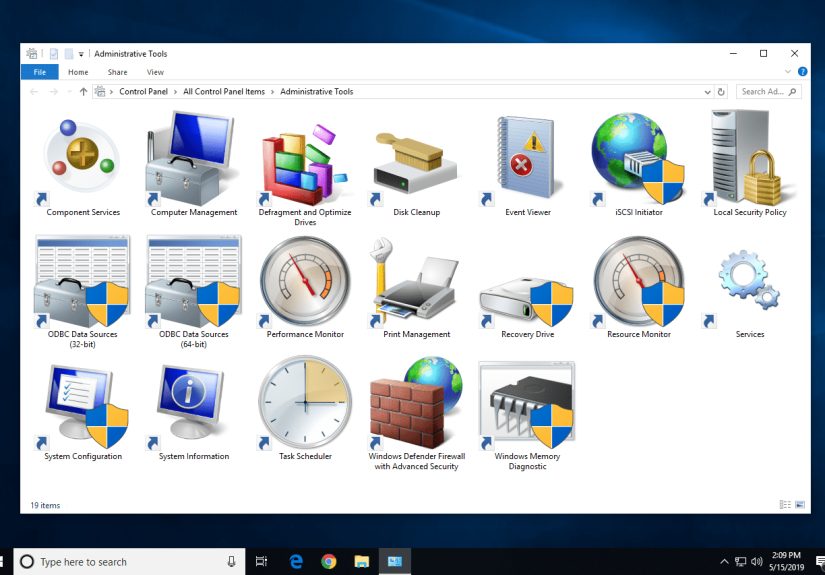The height and width of the screenshot is (575, 825).
Task: Click the Search Administrative Tools box
Action: click(769, 92)
